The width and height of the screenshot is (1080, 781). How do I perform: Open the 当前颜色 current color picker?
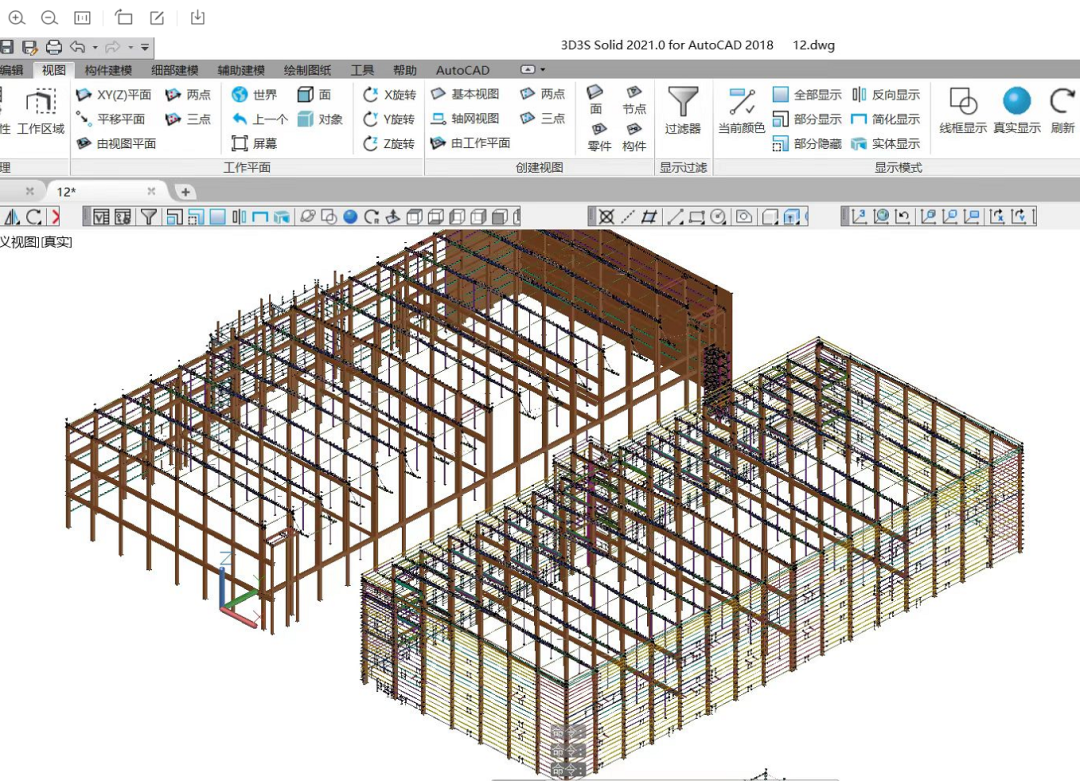coord(741,110)
